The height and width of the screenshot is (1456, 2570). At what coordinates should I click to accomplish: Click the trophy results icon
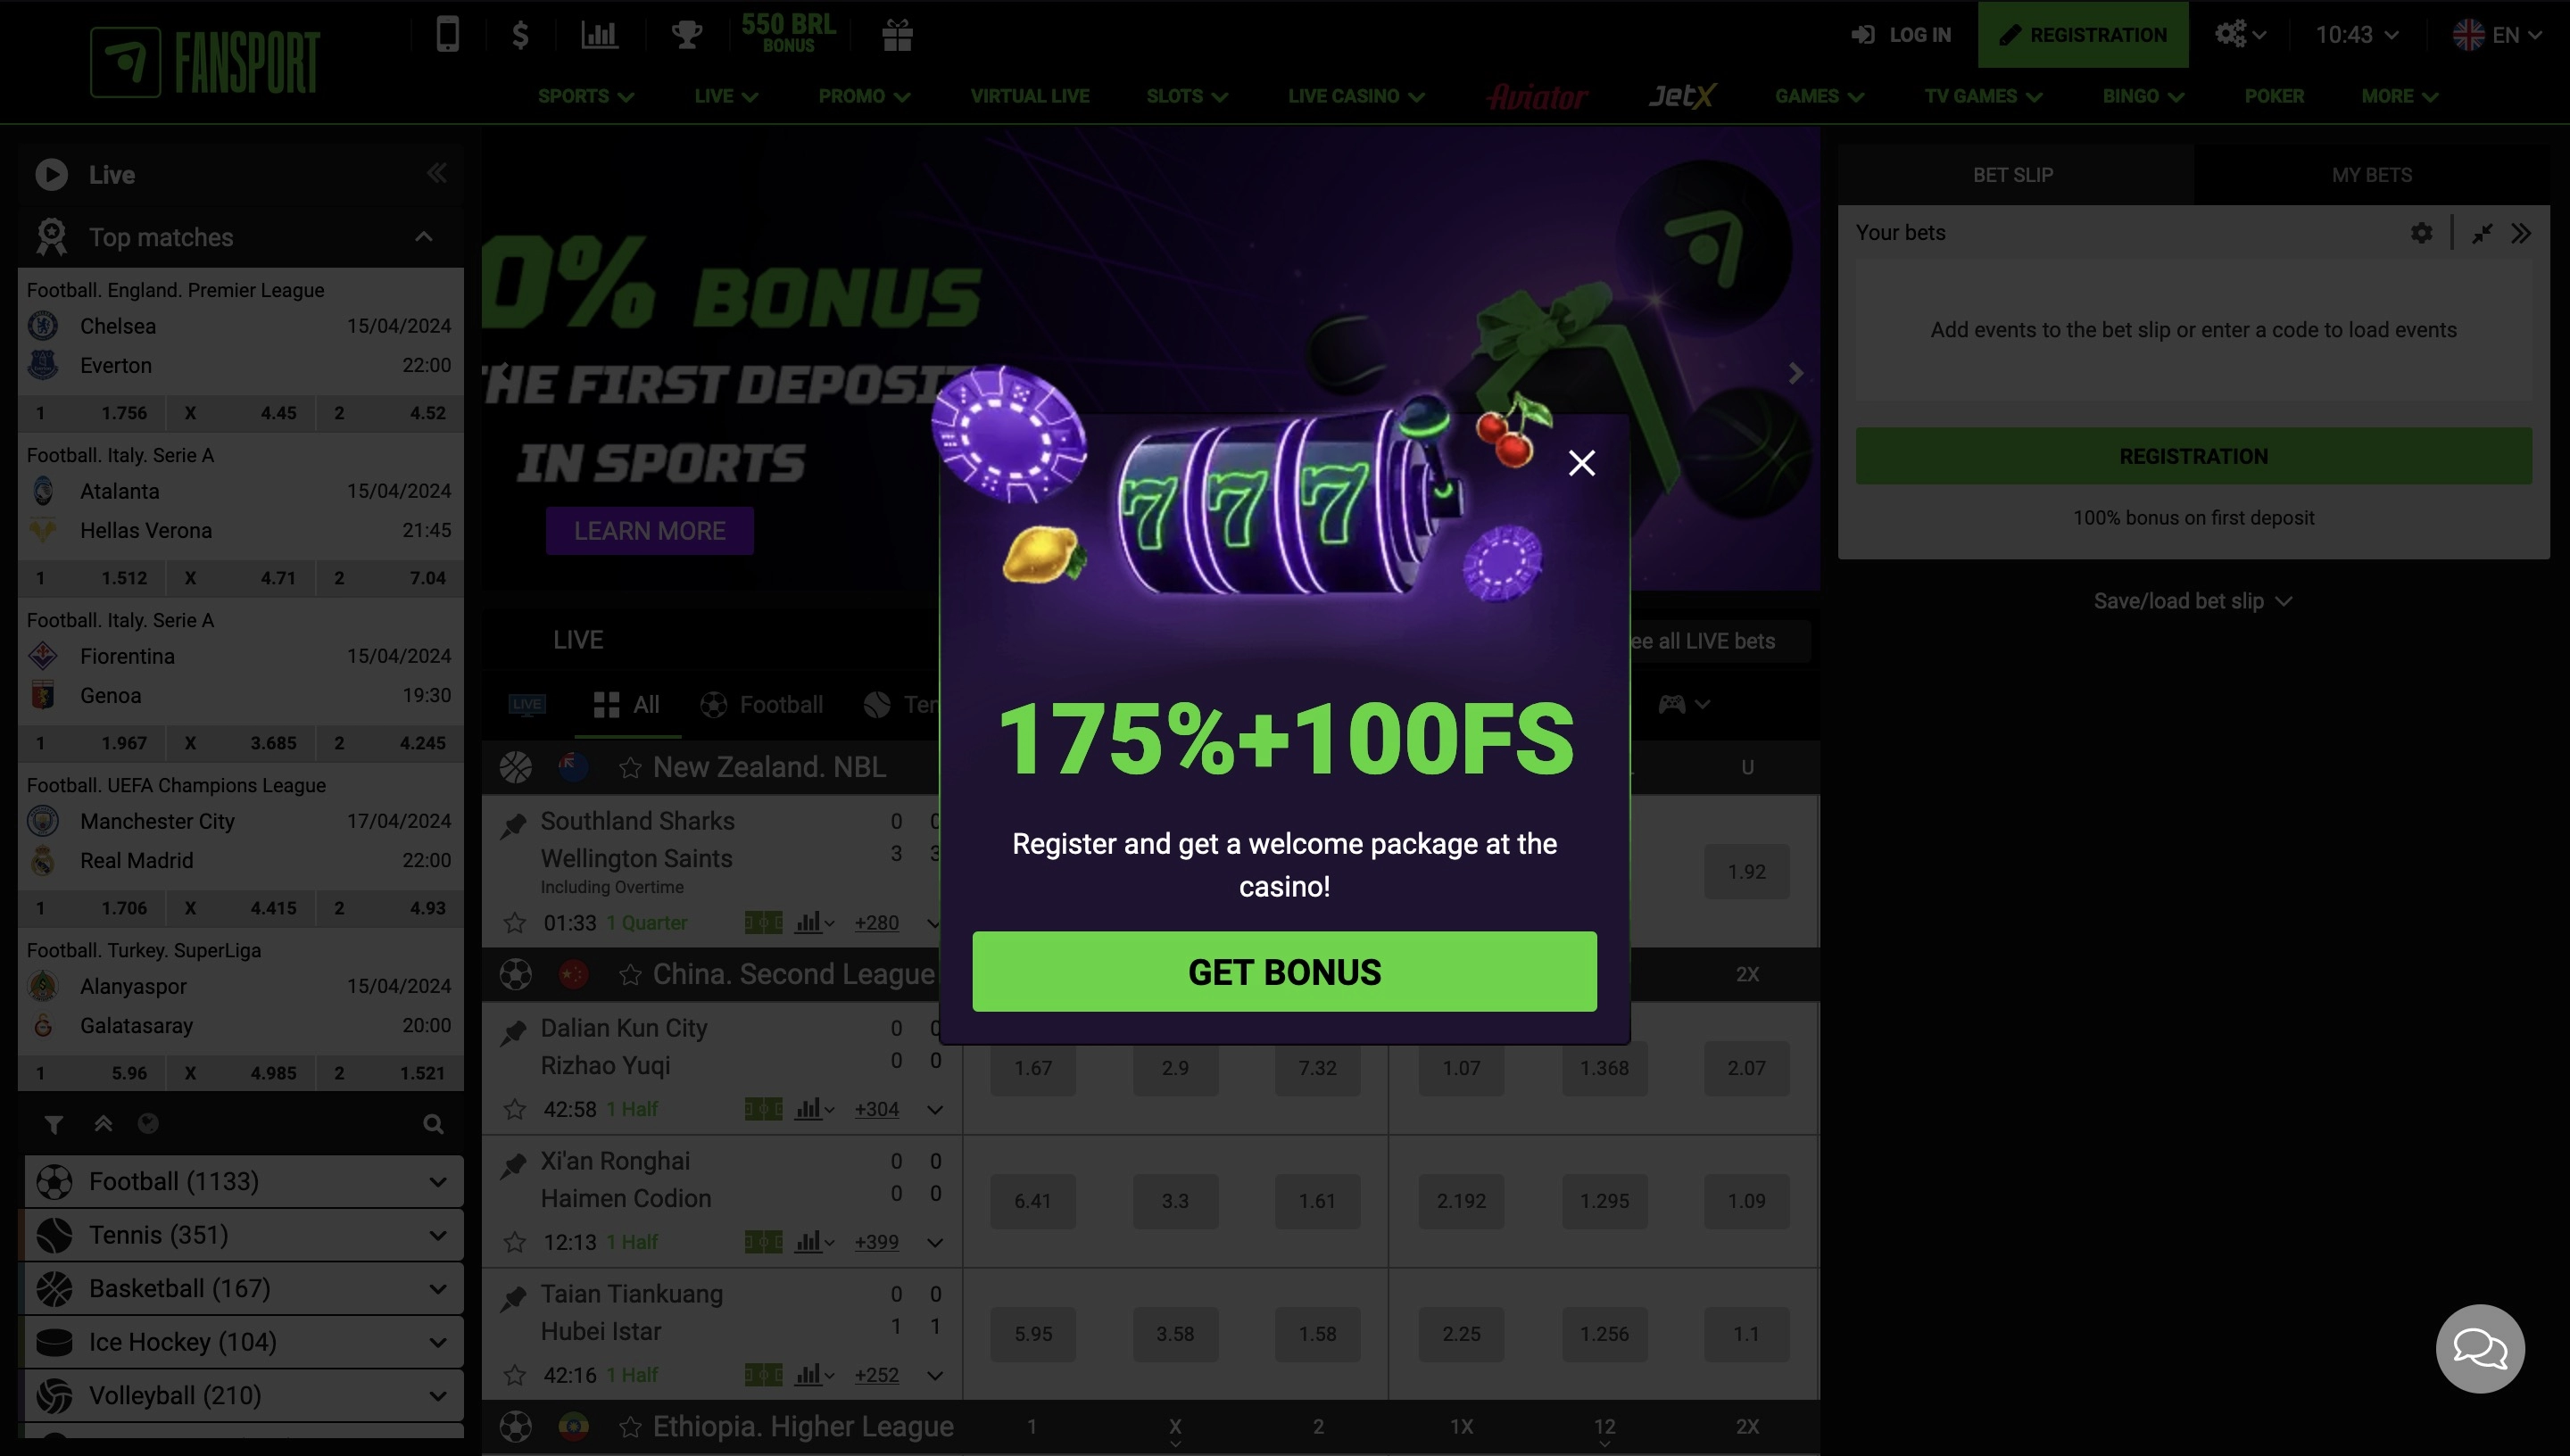[x=686, y=35]
